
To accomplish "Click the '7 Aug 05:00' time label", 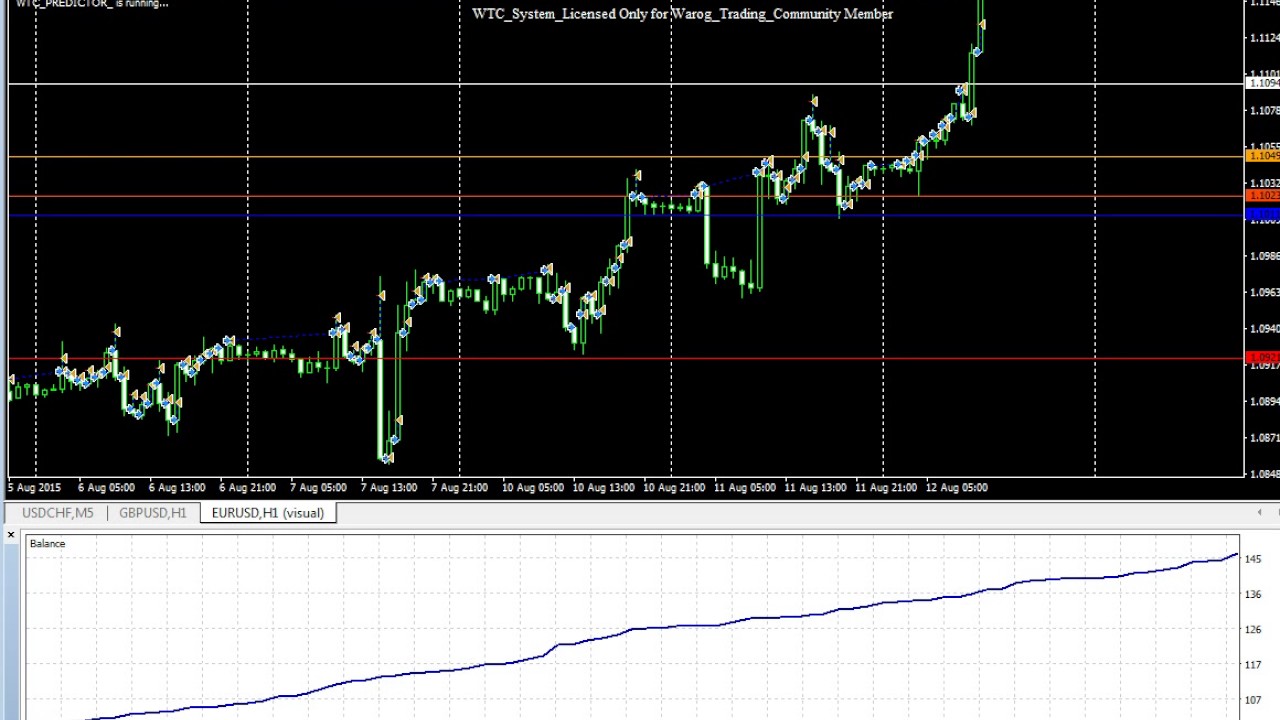I will click(x=318, y=488).
